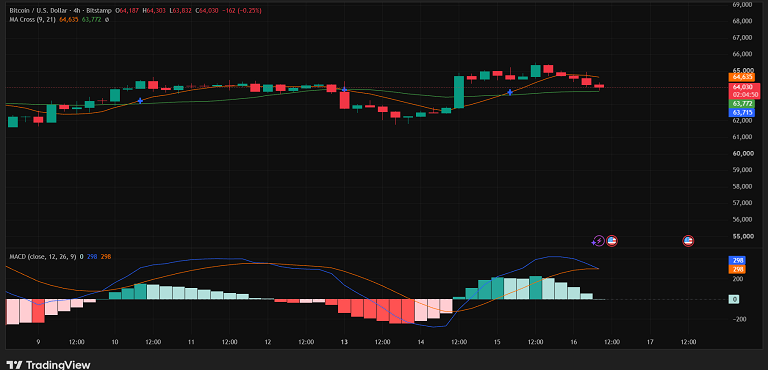
Task: Select MA cross marker on the 15th
Action: [x=510, y=92]
